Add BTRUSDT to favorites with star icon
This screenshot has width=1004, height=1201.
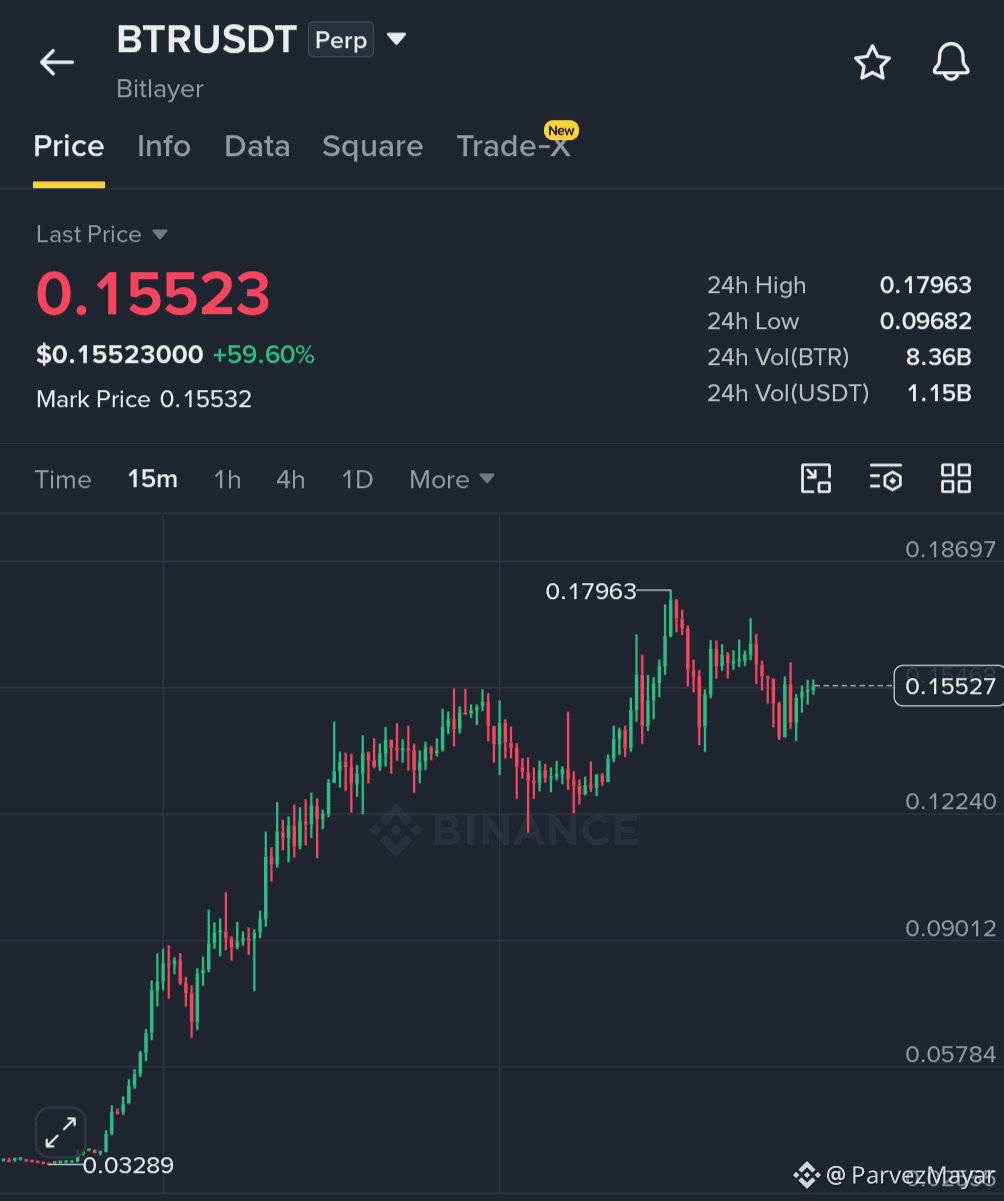tap(872, 63)
